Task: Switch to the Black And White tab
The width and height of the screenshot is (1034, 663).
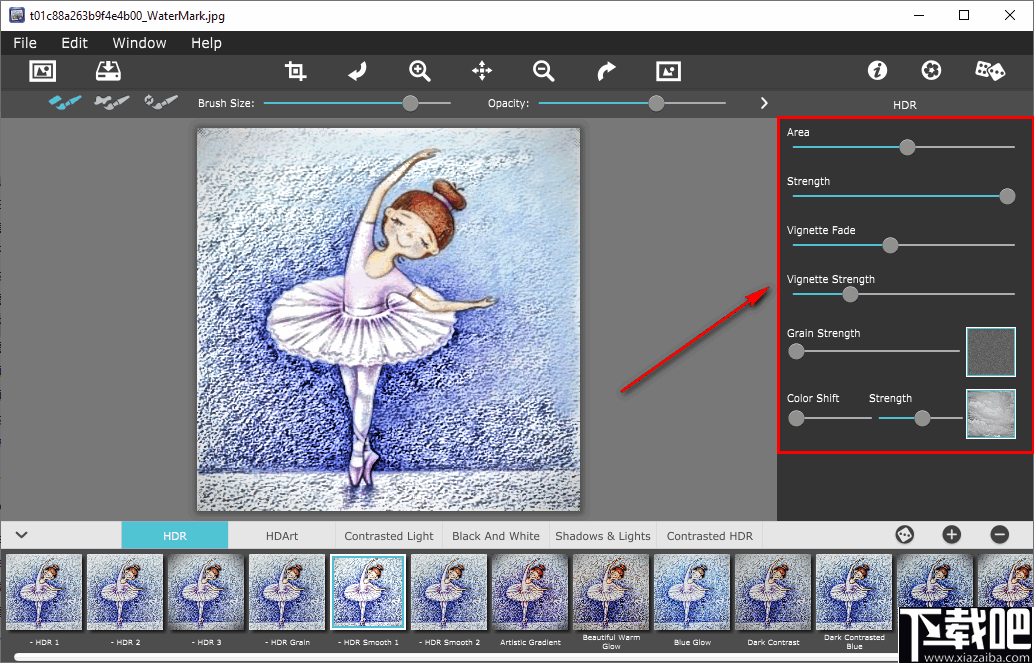Action: tap(495, 535)
